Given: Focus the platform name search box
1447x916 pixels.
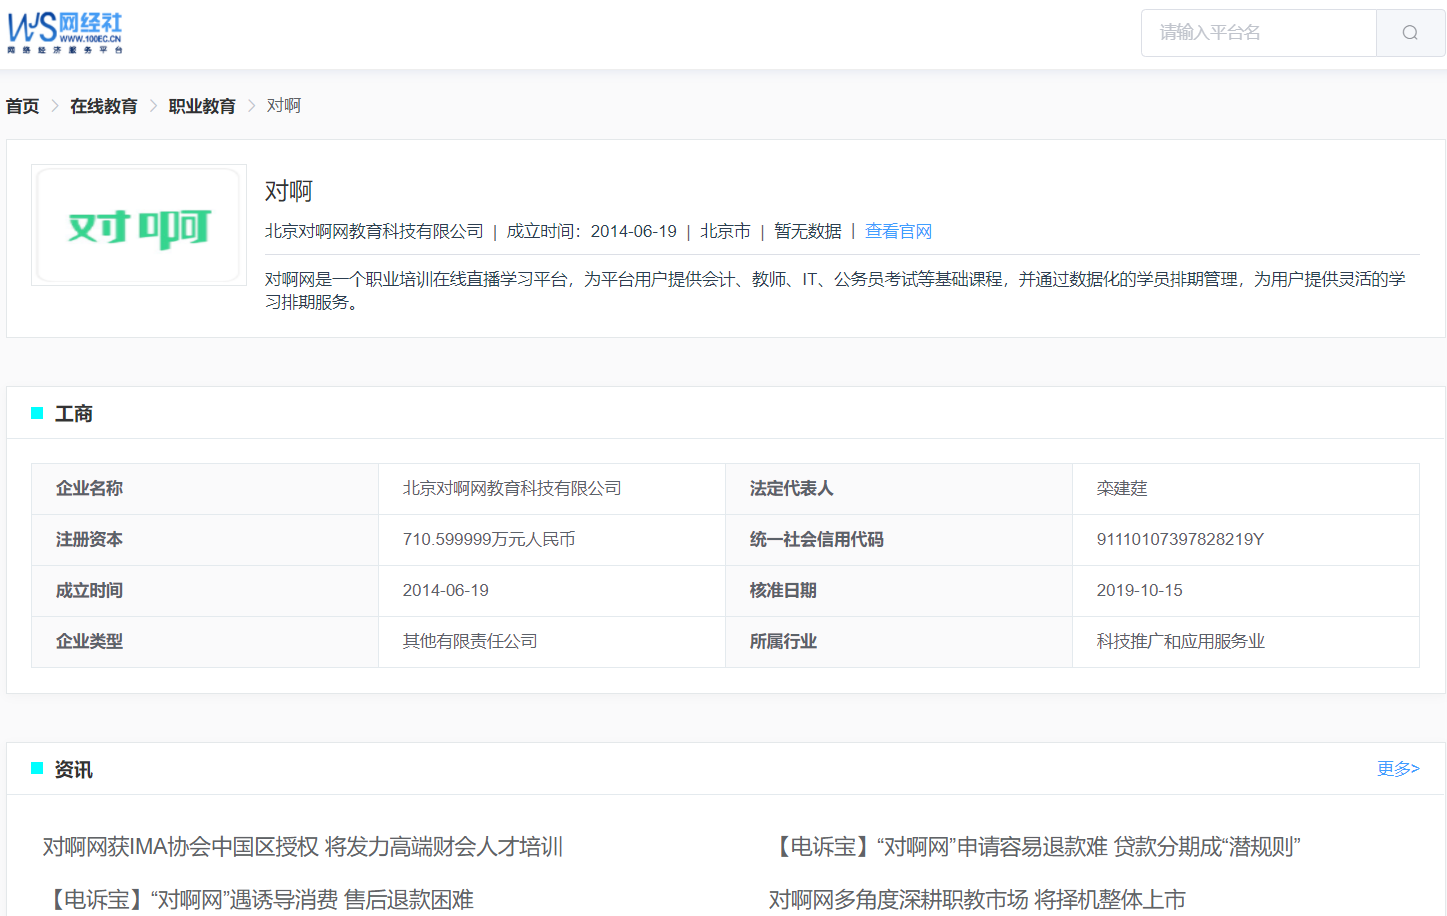Looking at the screenshot, I should (1259, 33).
